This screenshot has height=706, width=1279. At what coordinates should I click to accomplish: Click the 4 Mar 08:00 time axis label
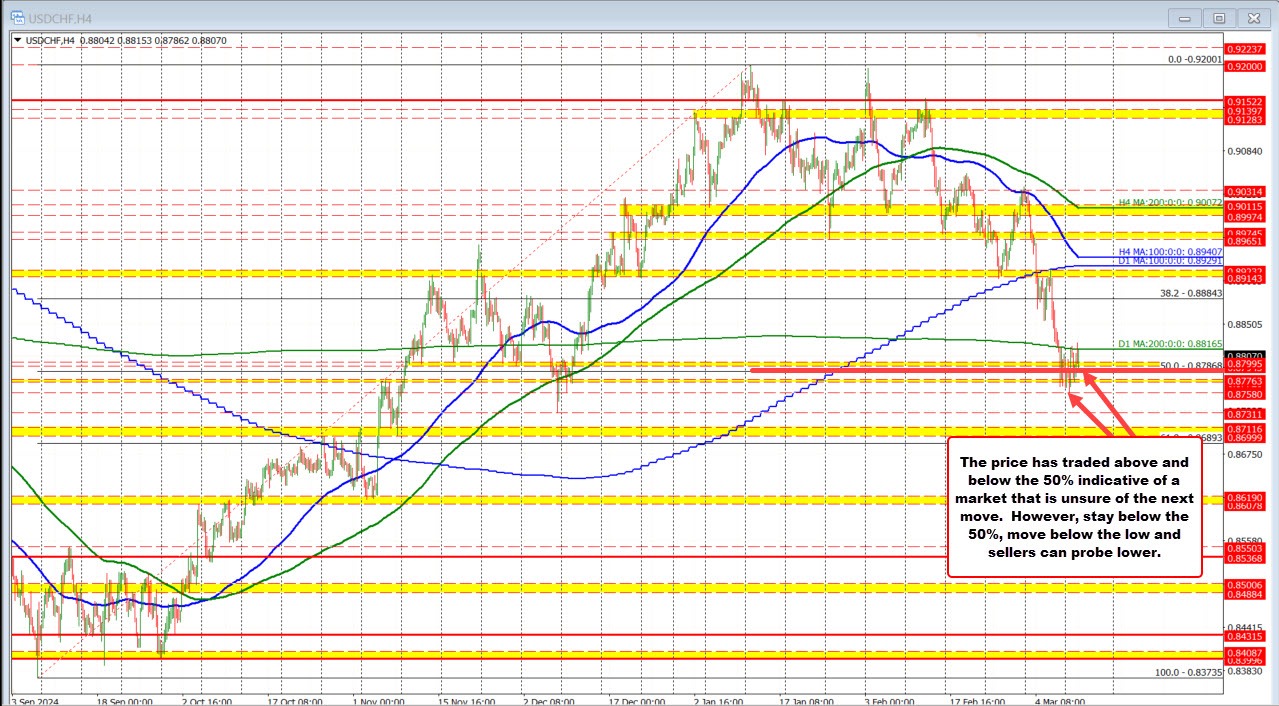pos(1062,700)
